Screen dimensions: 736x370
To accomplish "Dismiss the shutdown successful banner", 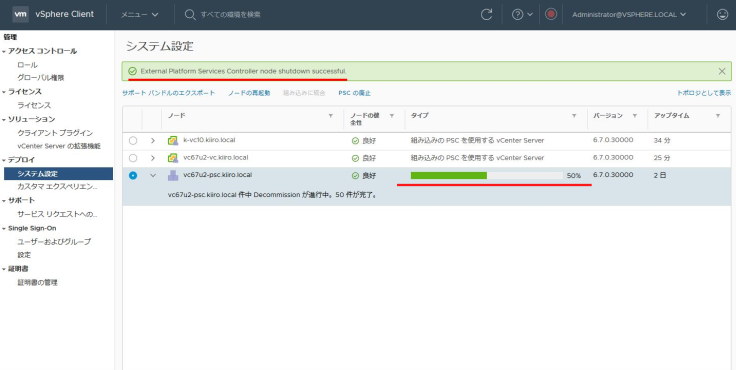I will coord(722,71).
